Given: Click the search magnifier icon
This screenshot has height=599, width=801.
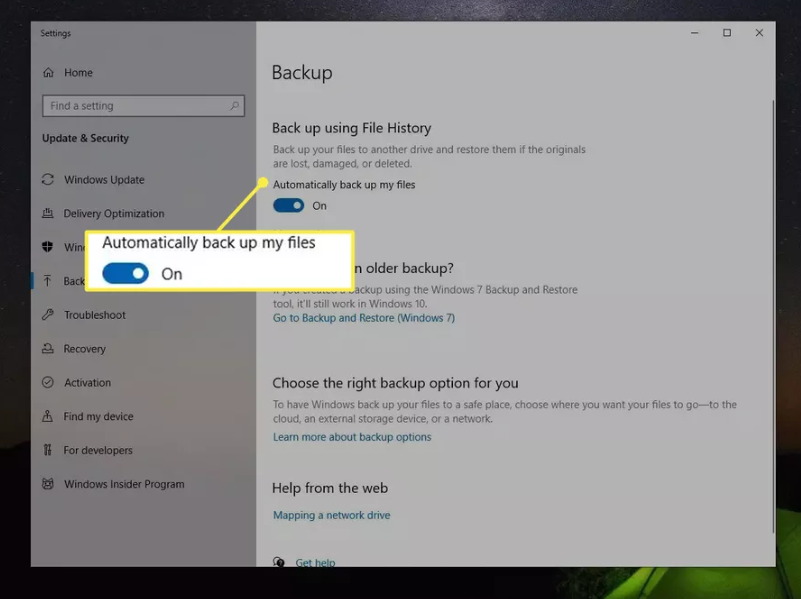Looking at the screenshot, I should click(234, 106).
